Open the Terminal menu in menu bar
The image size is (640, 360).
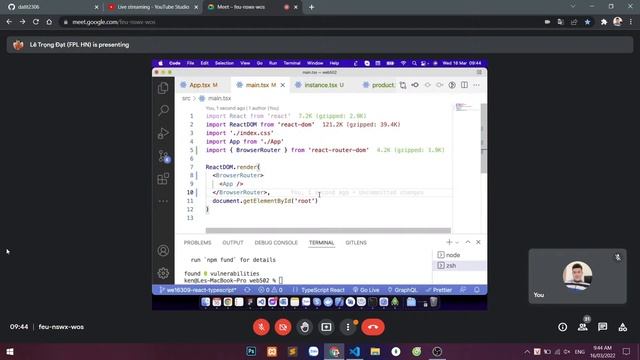292,63
